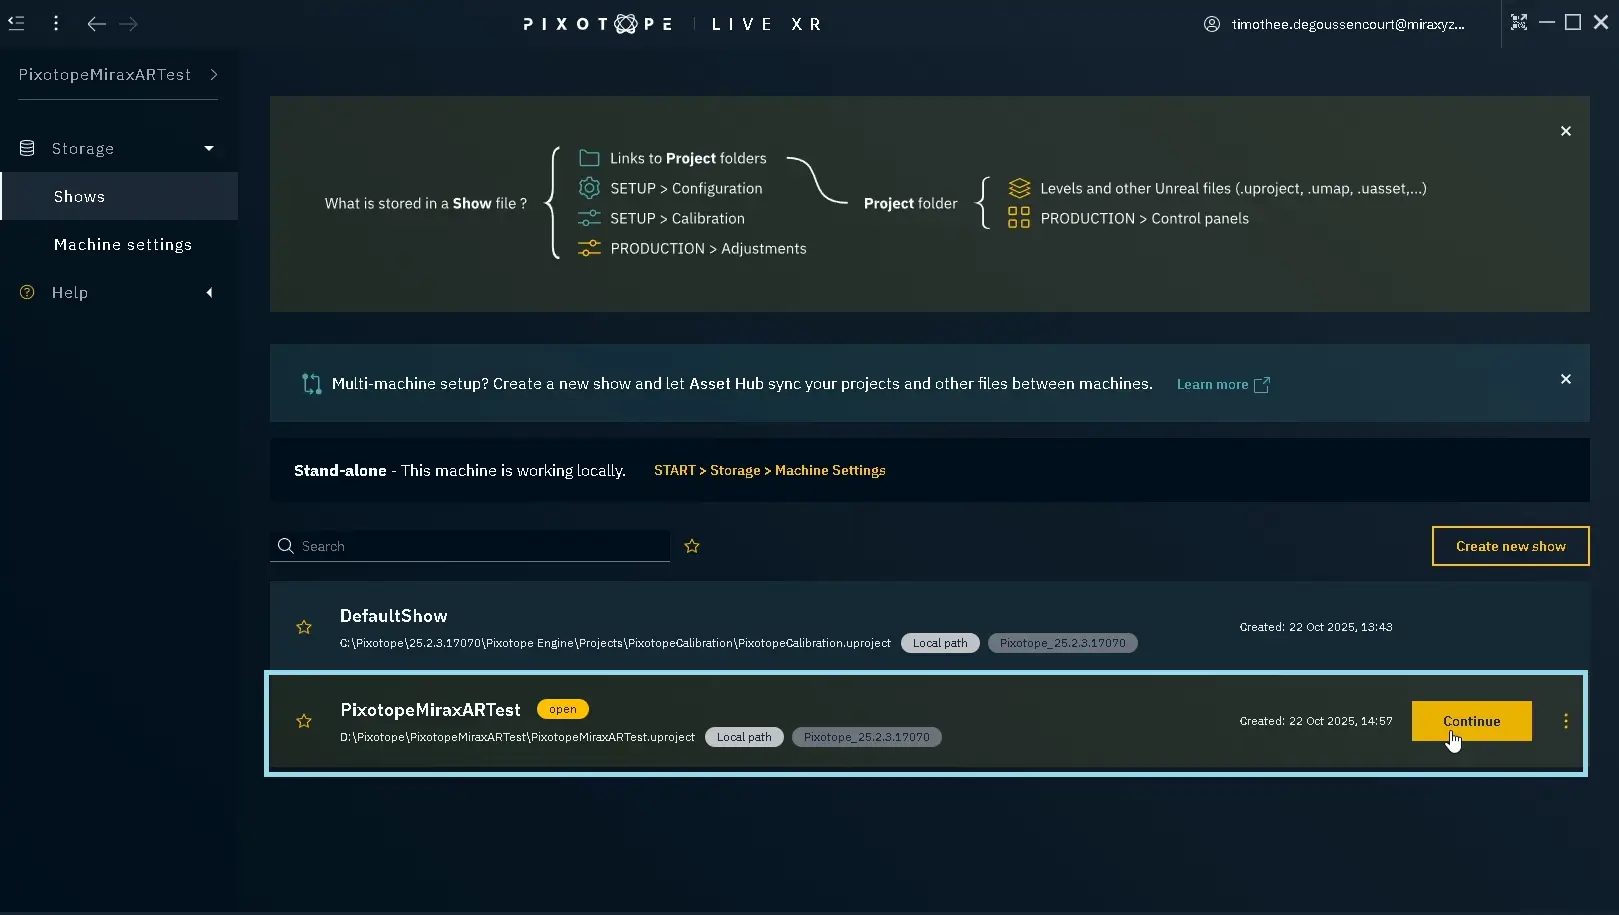This screenshot has width=1619, height=915.
Task: Dismiss the multi-machine setup banner
Action: coord(1565,380)
